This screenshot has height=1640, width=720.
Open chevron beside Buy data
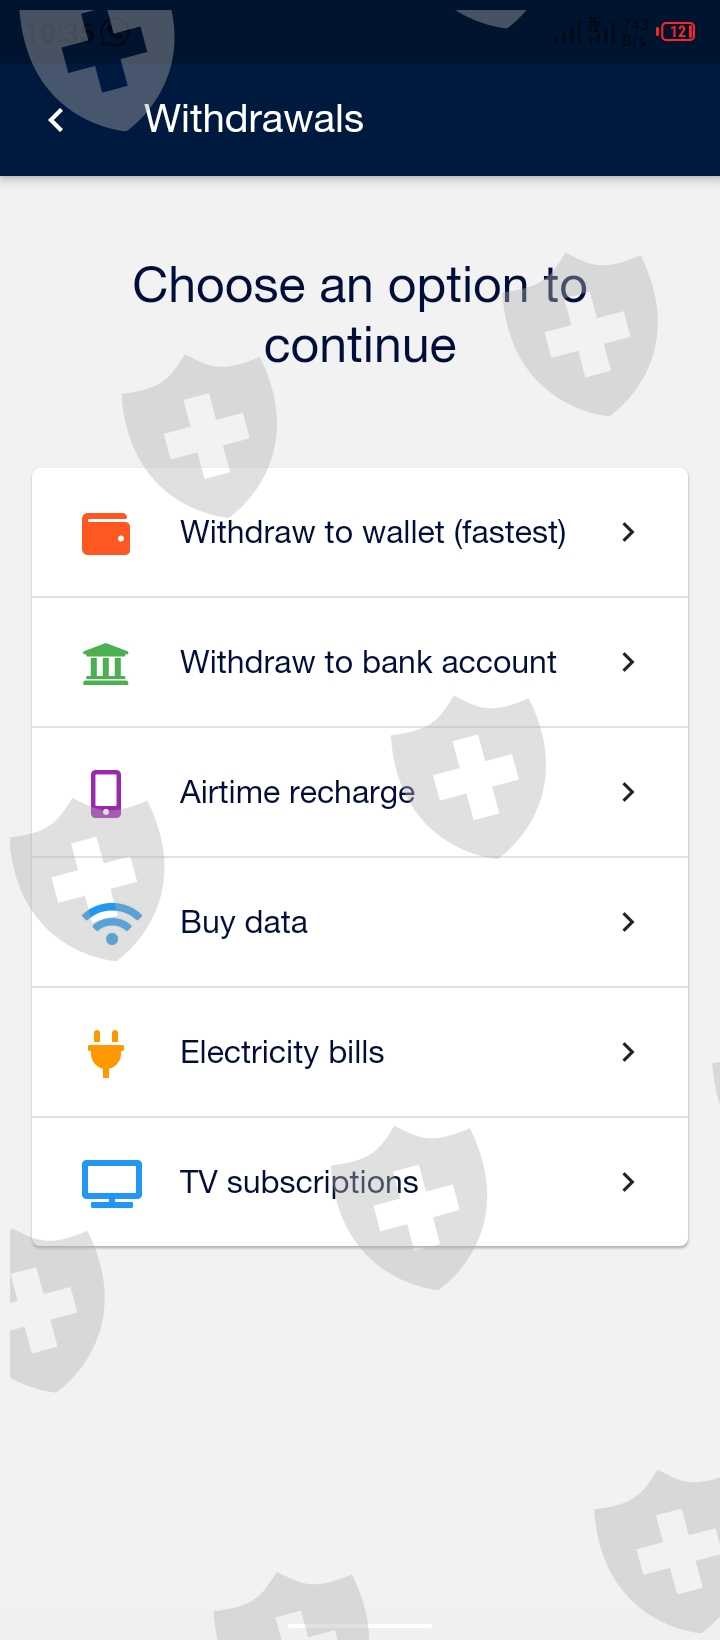[628, 923]
